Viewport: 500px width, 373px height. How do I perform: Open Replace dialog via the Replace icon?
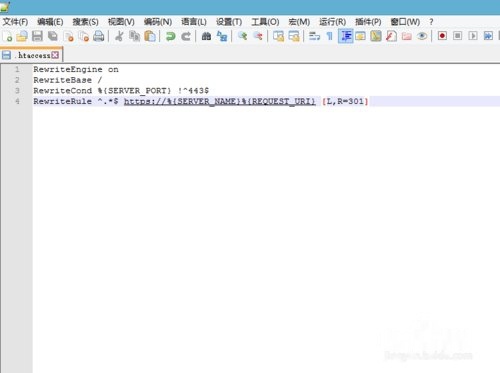coord(222,36)
